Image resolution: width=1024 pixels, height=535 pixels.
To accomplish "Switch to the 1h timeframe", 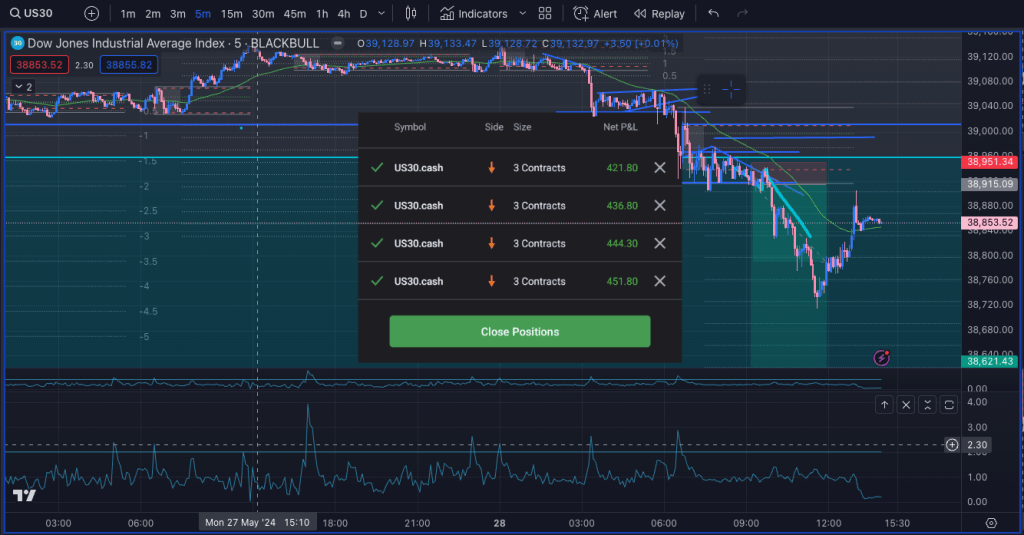I will point(321,14).
